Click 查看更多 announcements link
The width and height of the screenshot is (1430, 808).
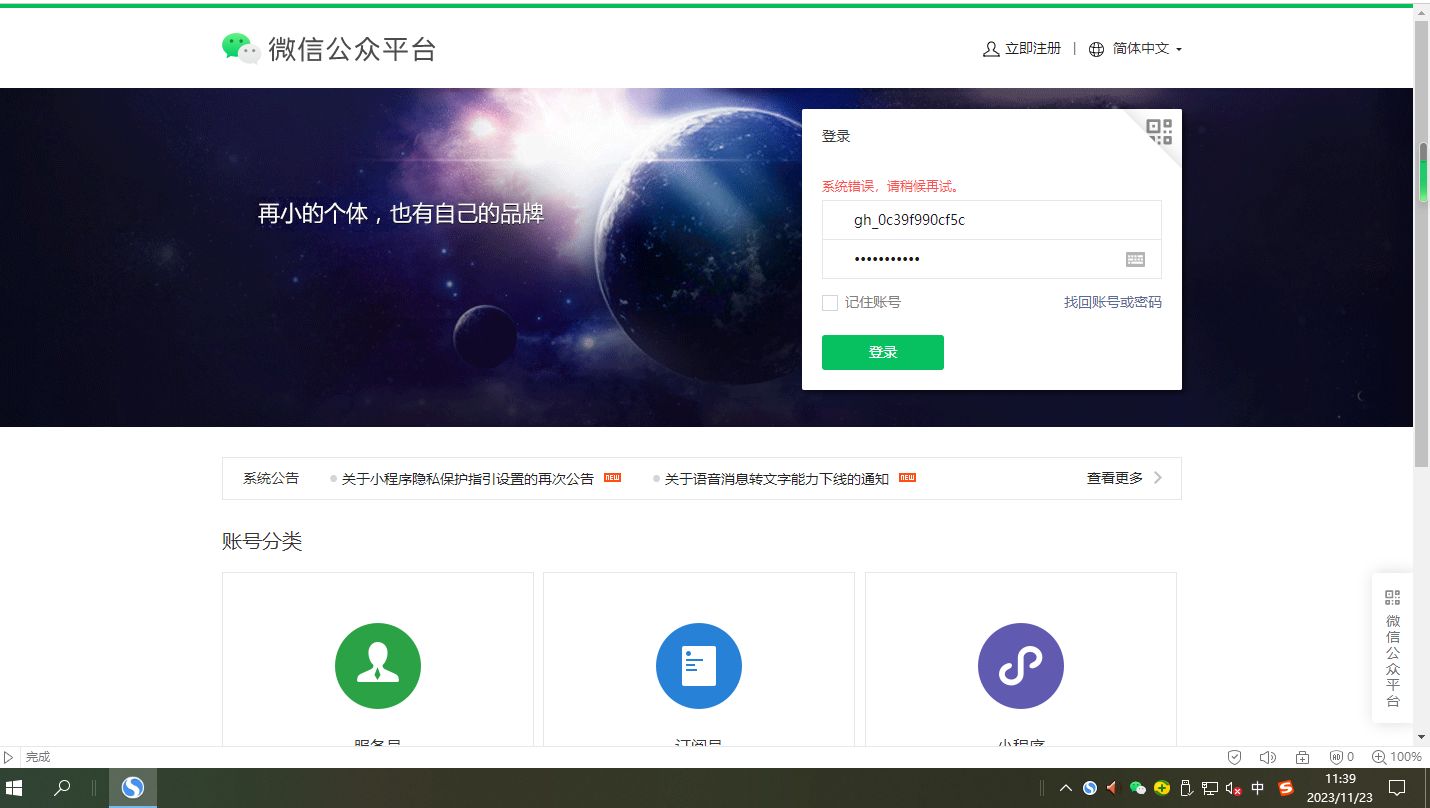[x=1115, y=478]
